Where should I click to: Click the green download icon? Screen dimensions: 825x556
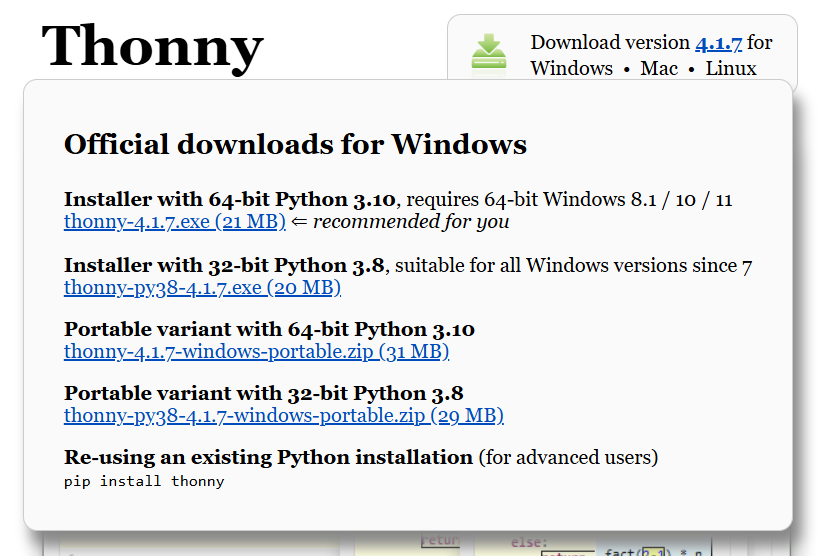[x=489, y=53]
